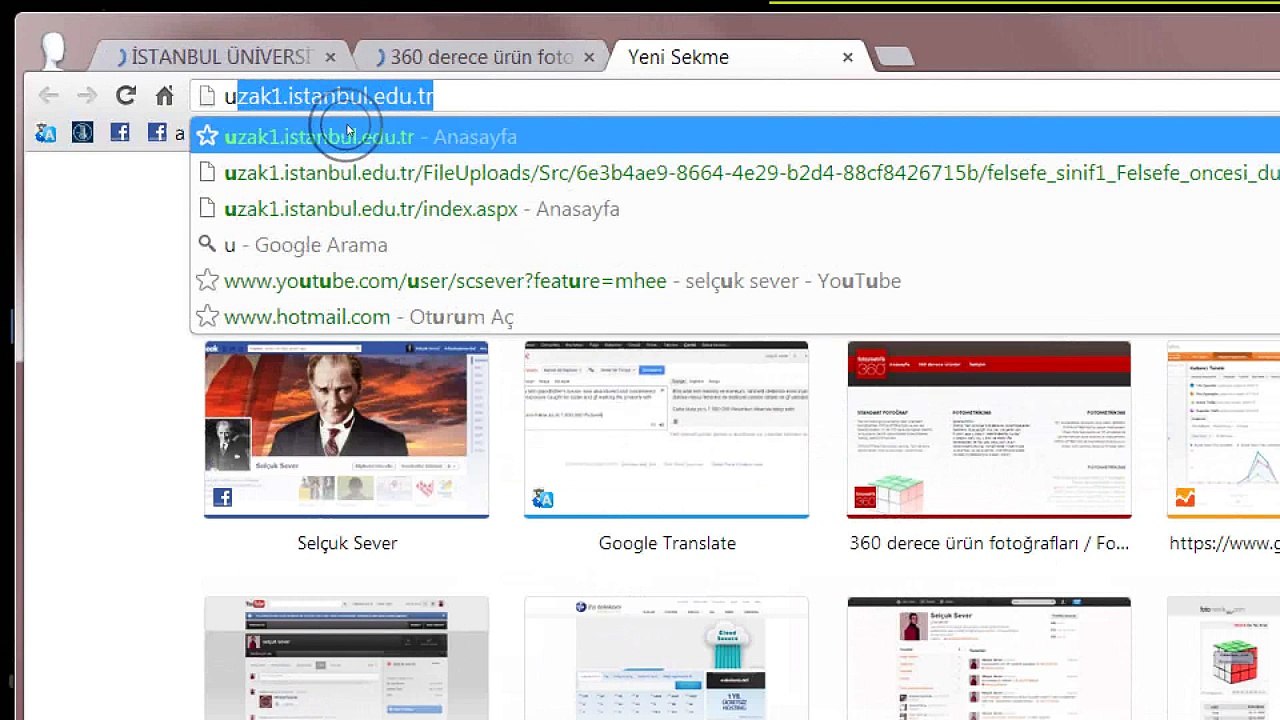1280x720 pixels.
Task: Click star icon of highlighted uzak1 suggestion
Action: (x=207, y=137)
